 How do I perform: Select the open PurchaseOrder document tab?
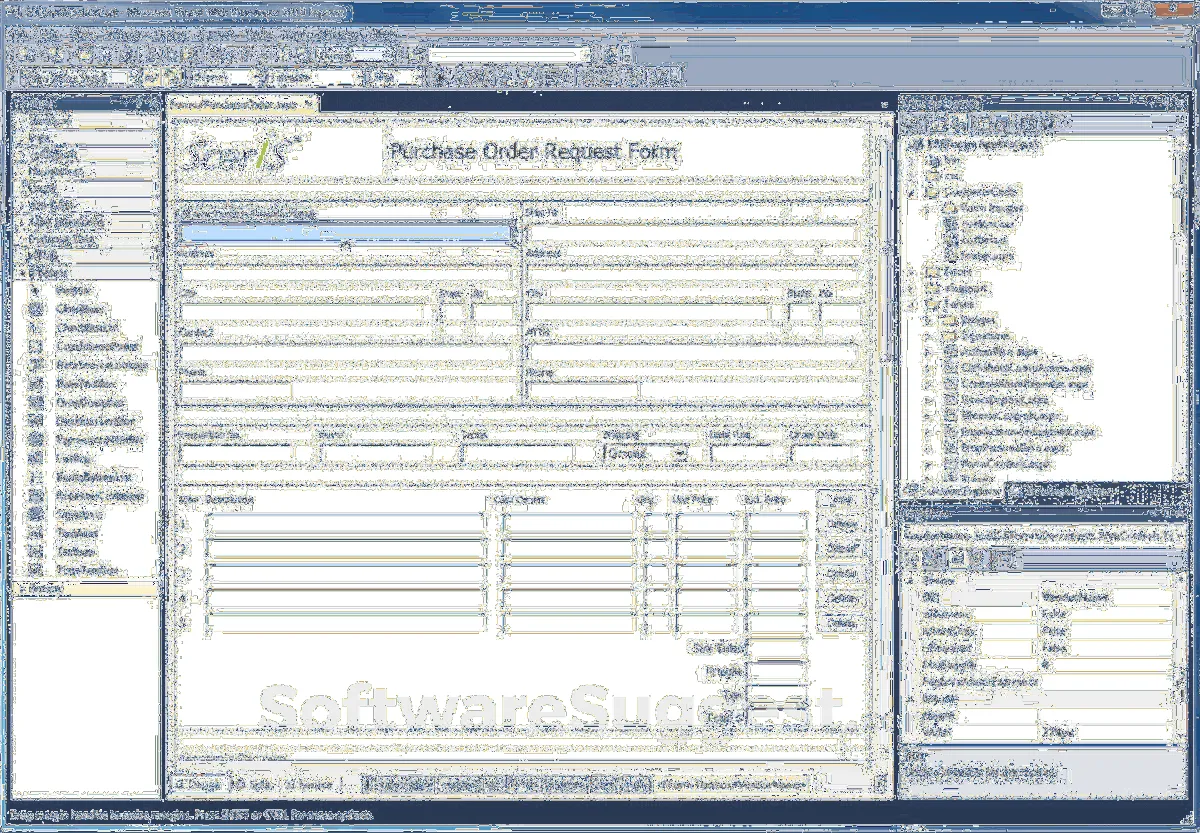coord(242,103)
